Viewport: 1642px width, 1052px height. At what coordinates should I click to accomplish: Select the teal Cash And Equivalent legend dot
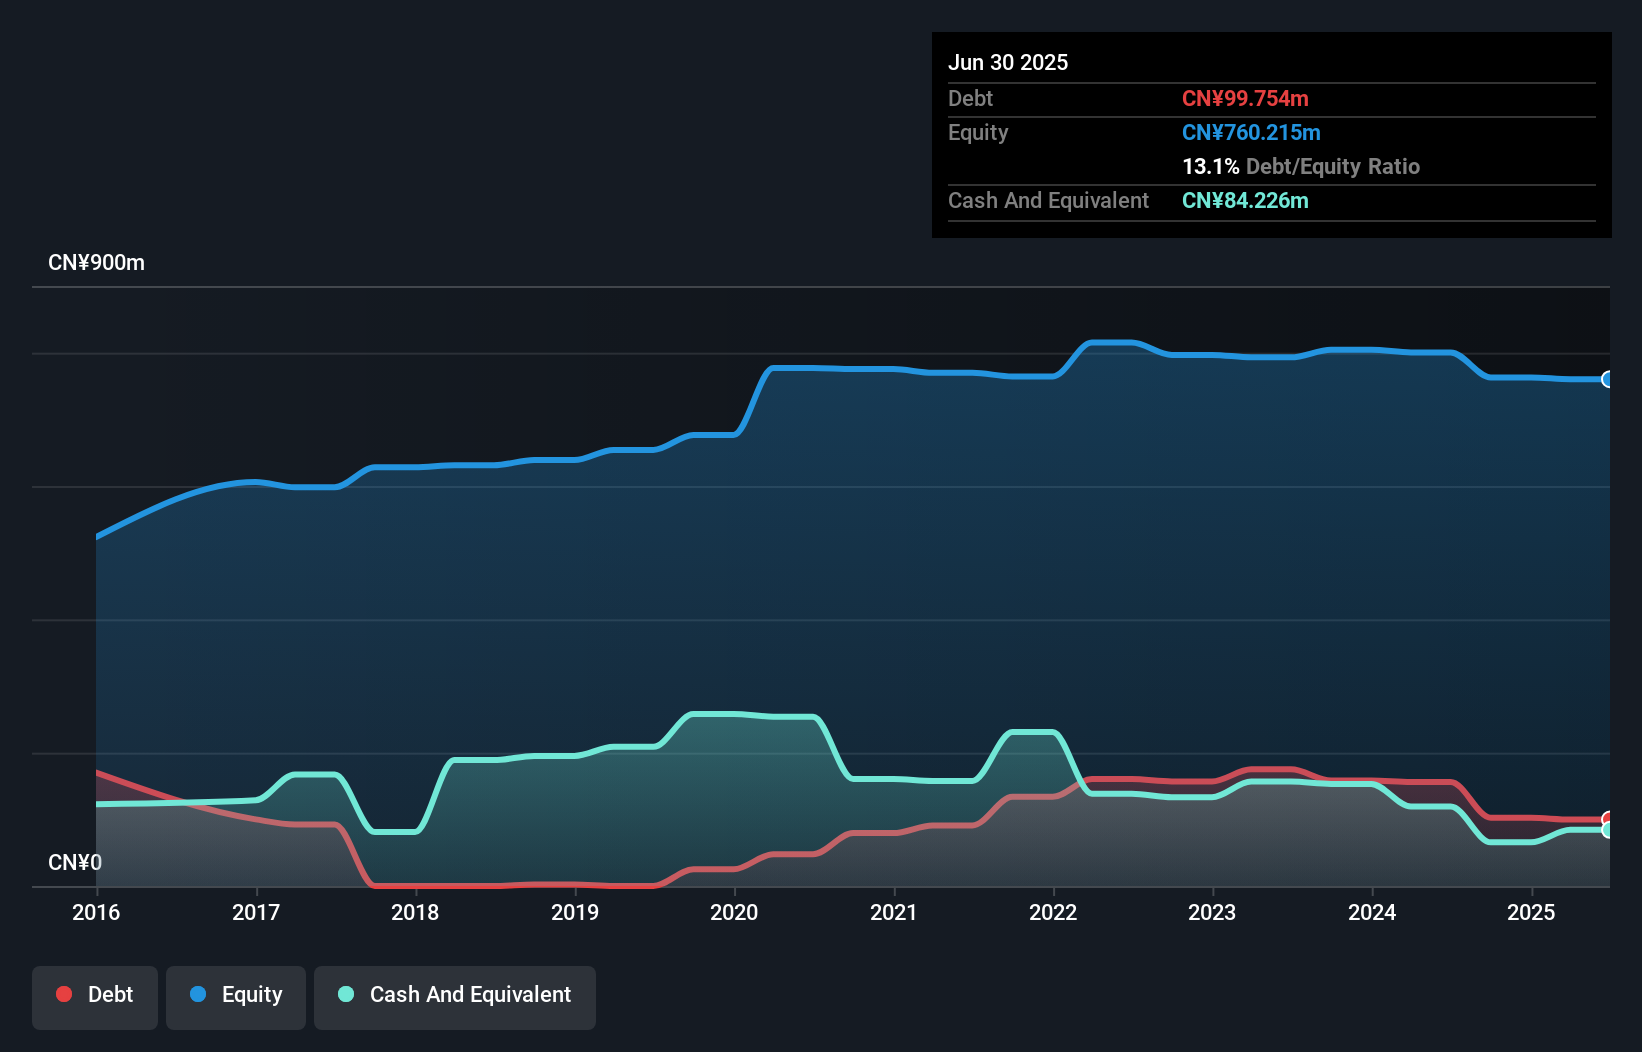(x=345, y=994)
